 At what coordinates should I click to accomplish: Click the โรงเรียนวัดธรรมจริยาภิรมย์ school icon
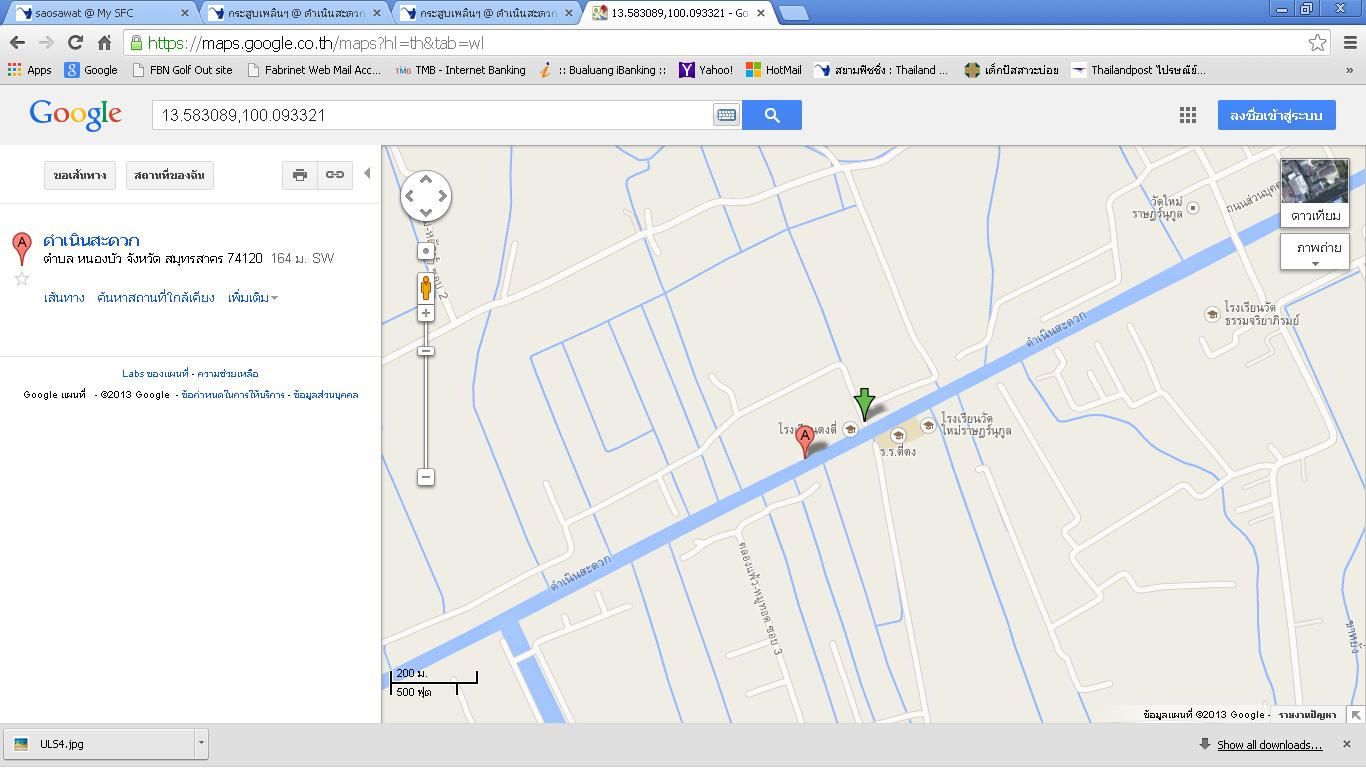tap(1212, 314)
